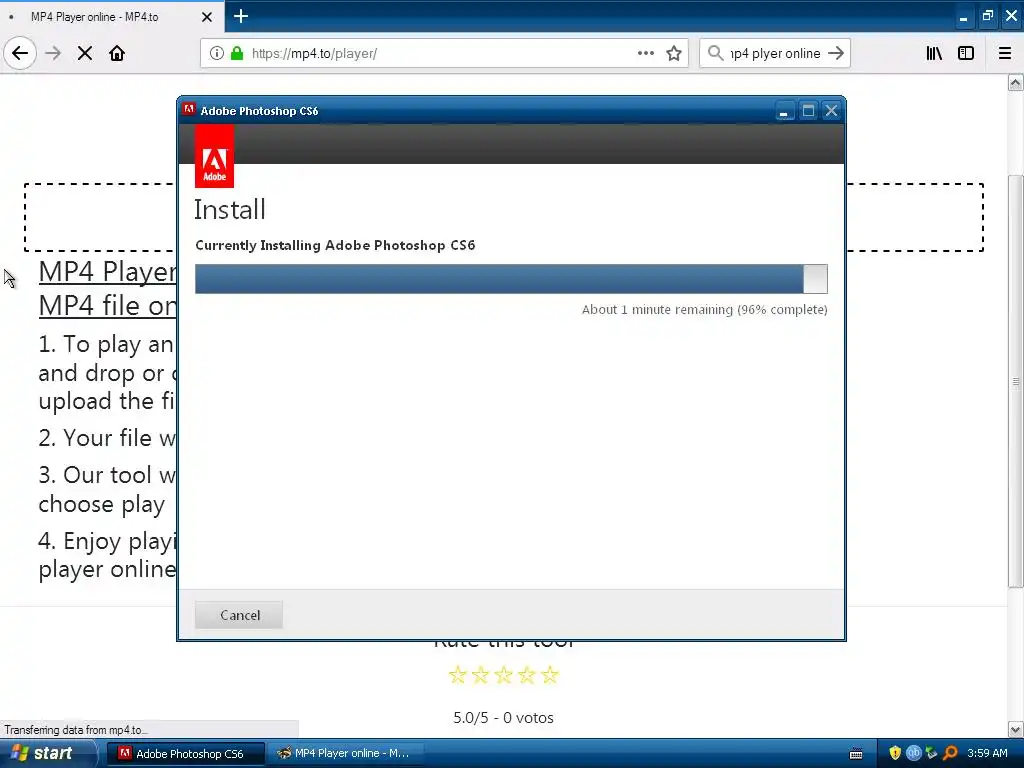Click the second rating star
This screenshot has width=1024, height=768.
coord(481,675)
